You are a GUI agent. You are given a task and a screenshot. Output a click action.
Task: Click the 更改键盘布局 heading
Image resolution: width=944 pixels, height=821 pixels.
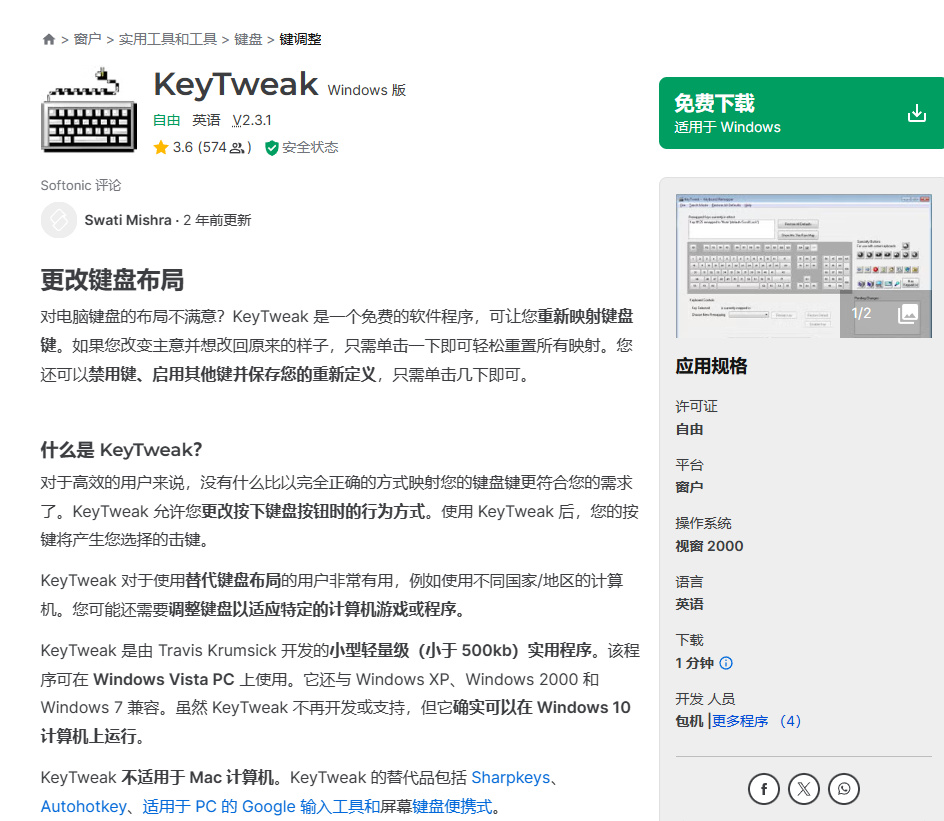112,280
